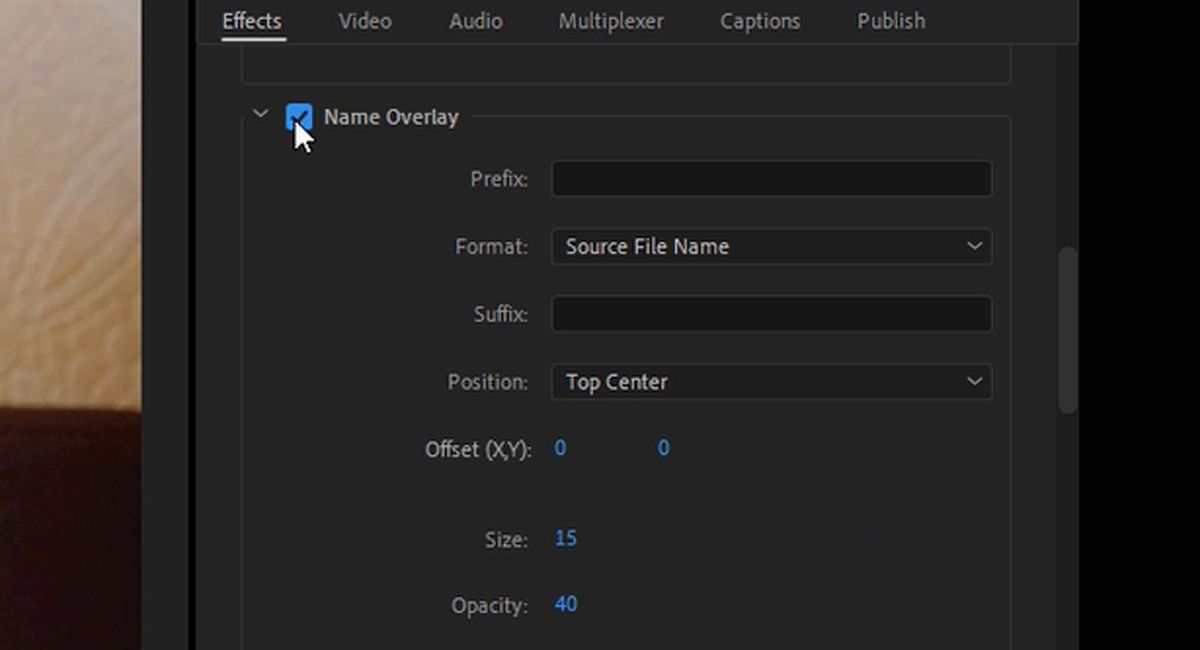
Task: Disable the Name Overlay effect
Action: click(298, 117)
